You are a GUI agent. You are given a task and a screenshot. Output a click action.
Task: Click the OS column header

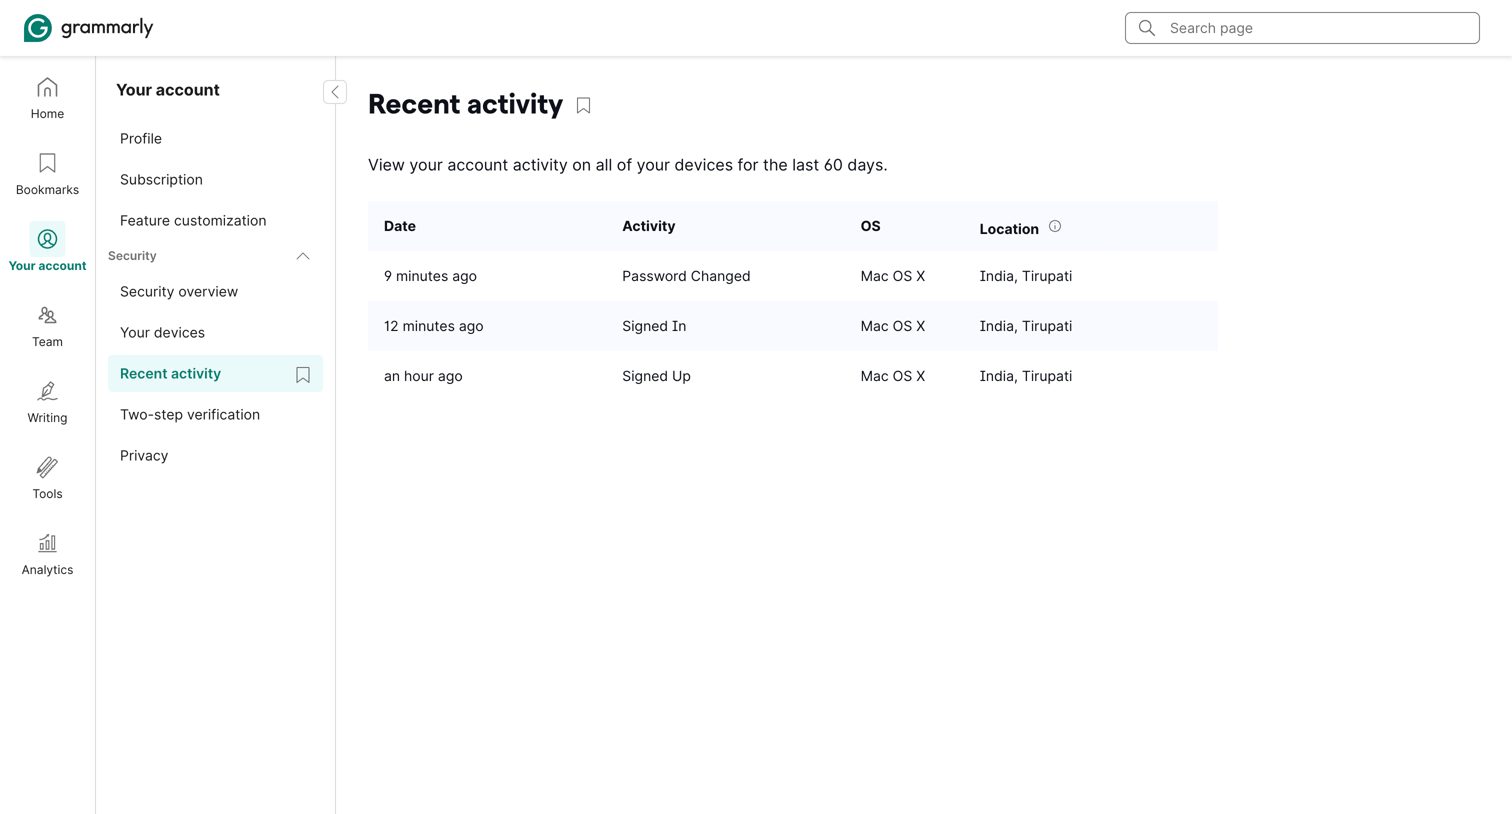(x=871, y=226)
